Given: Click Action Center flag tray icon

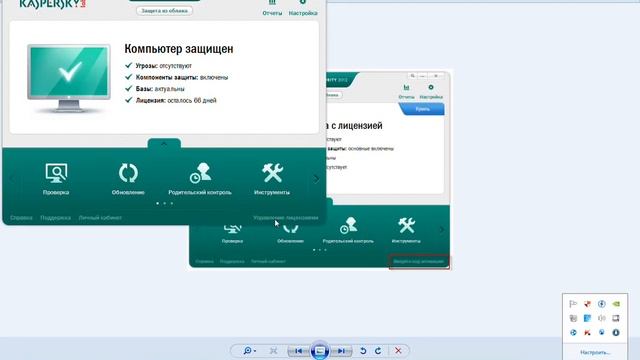Looking at the screenshot, I should point(573,304).
